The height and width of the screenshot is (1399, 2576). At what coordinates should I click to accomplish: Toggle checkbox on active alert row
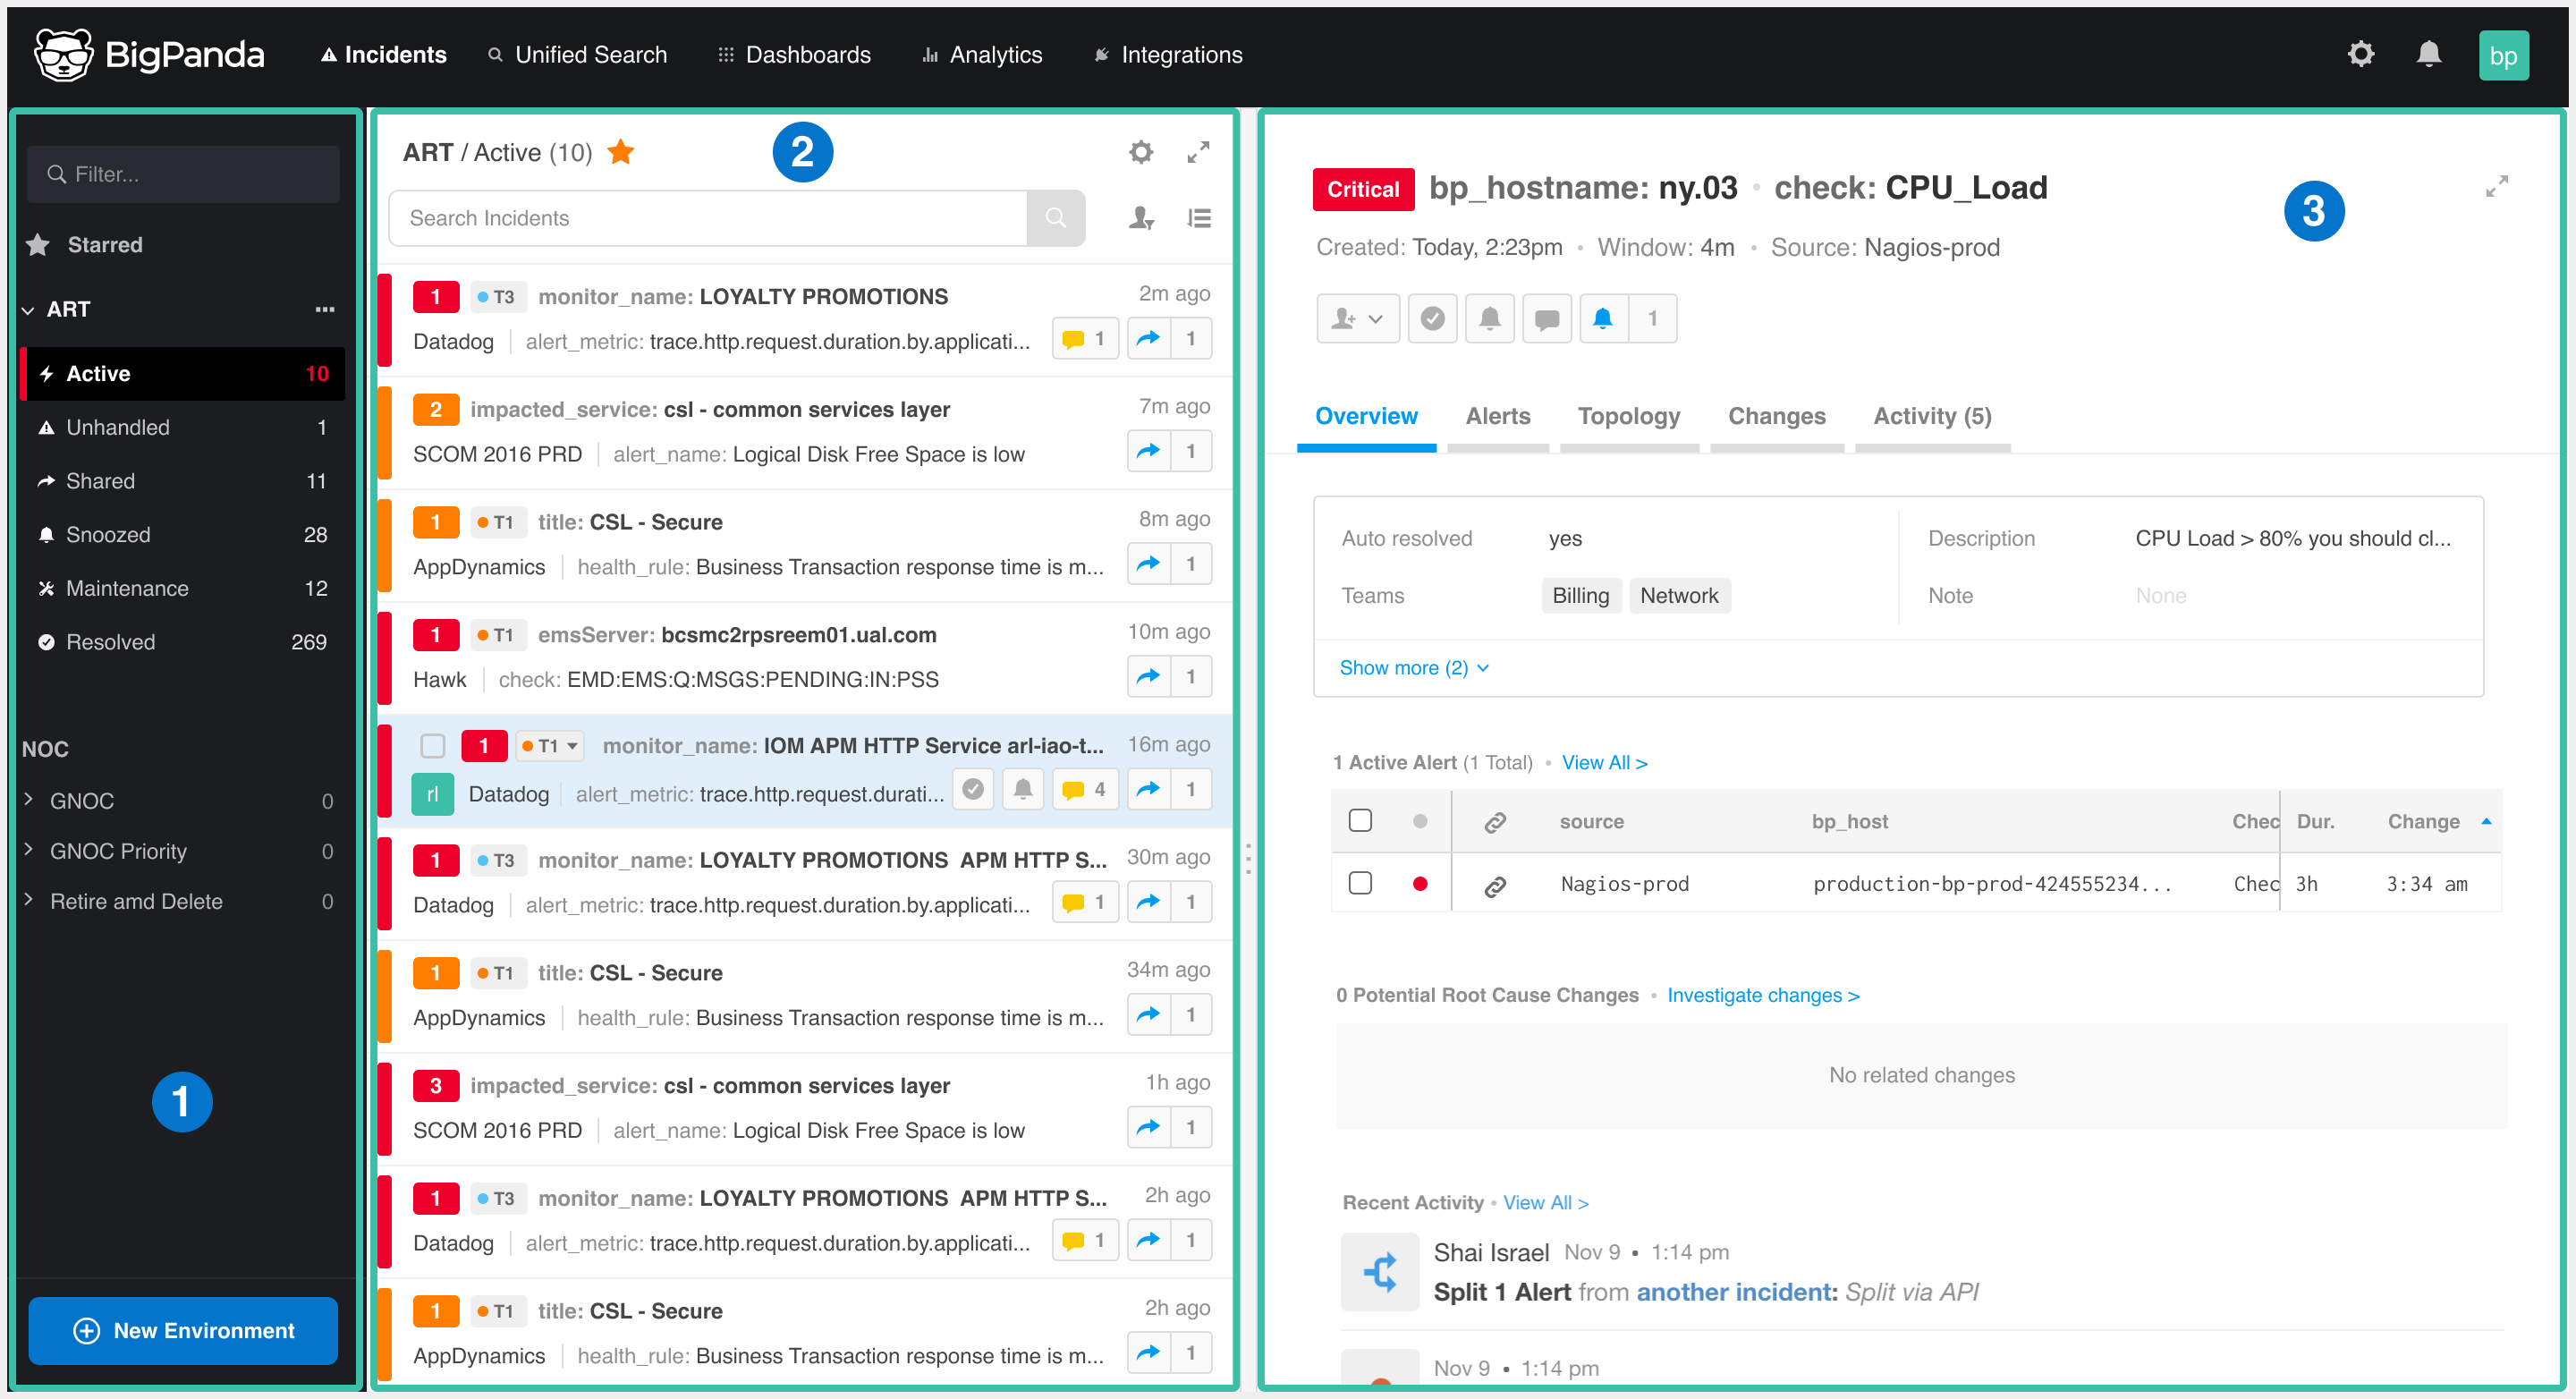[1360, 882]
